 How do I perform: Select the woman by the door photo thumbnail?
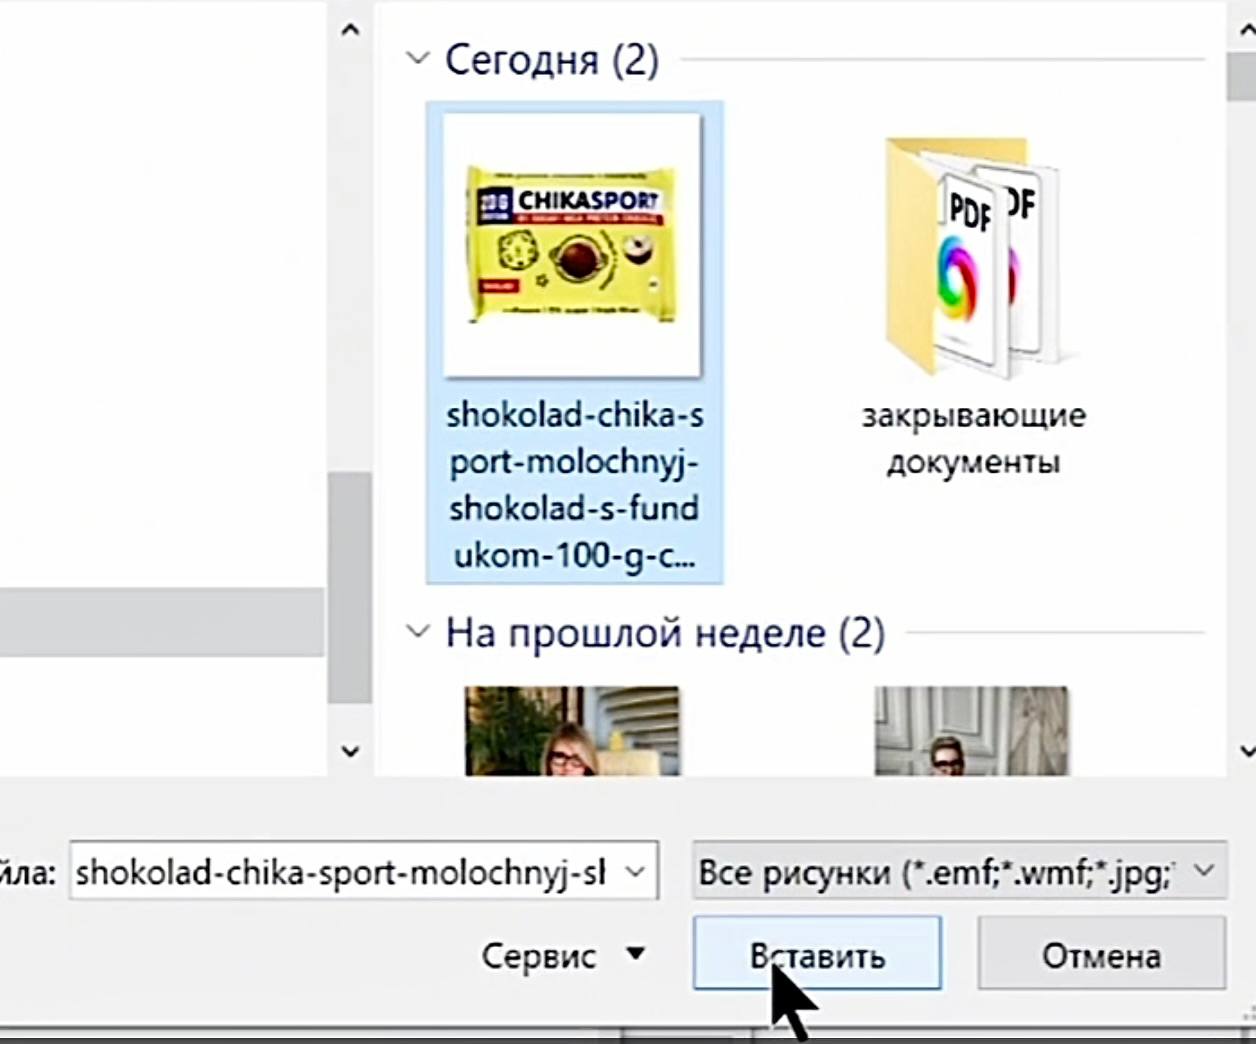pyautogui.click(x=972, y=731)
